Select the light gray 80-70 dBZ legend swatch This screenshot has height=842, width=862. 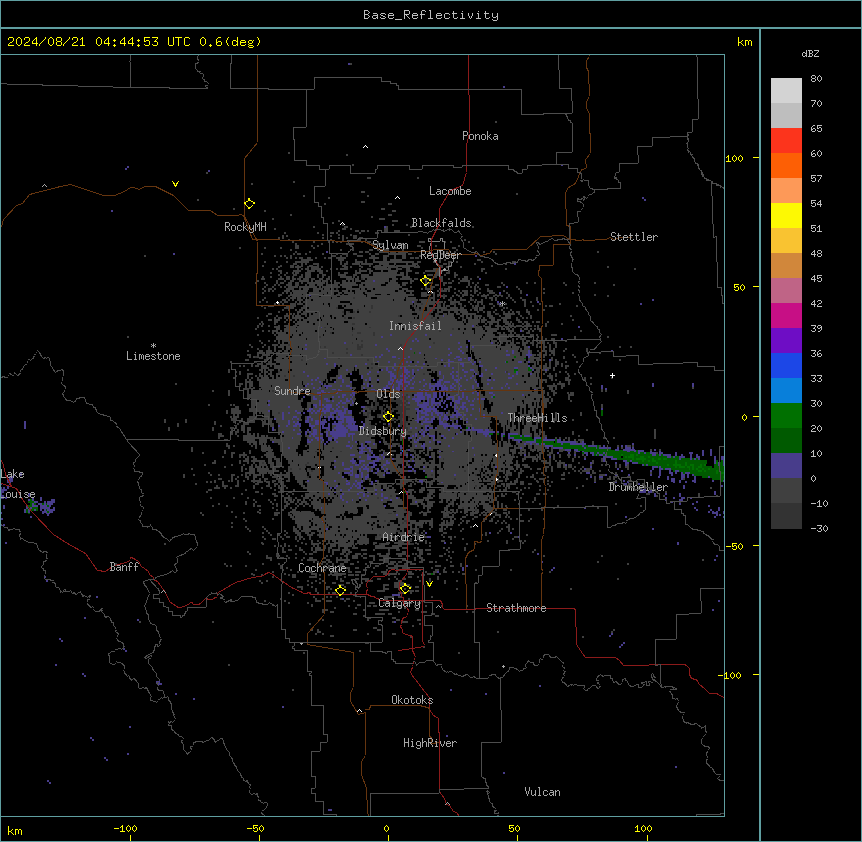coord(786,91)
